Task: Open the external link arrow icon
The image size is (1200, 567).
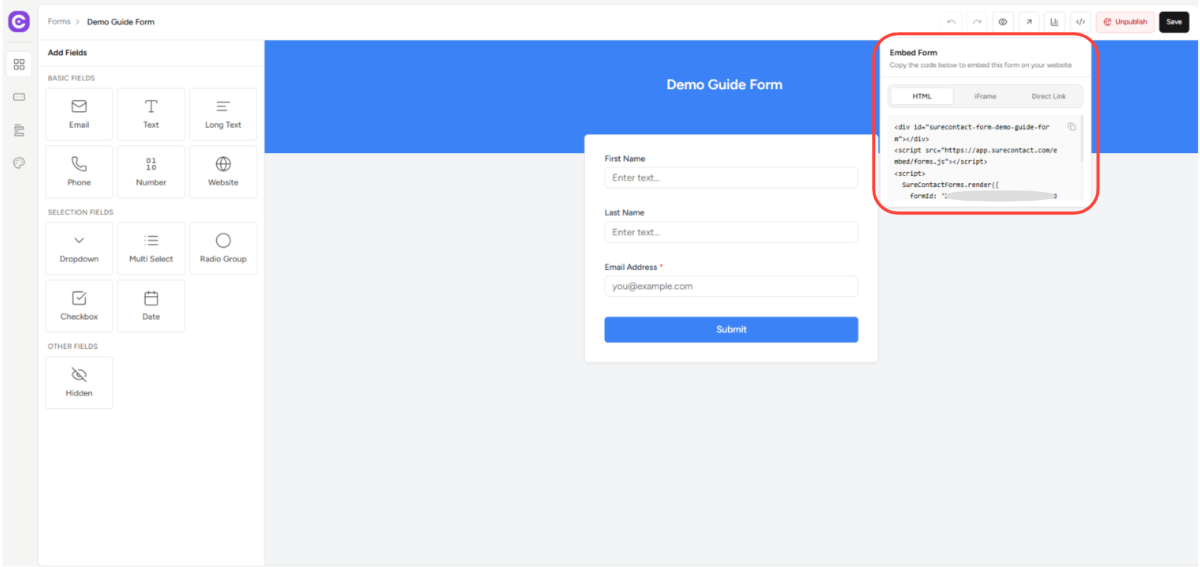Action: tap(1029, 22)
